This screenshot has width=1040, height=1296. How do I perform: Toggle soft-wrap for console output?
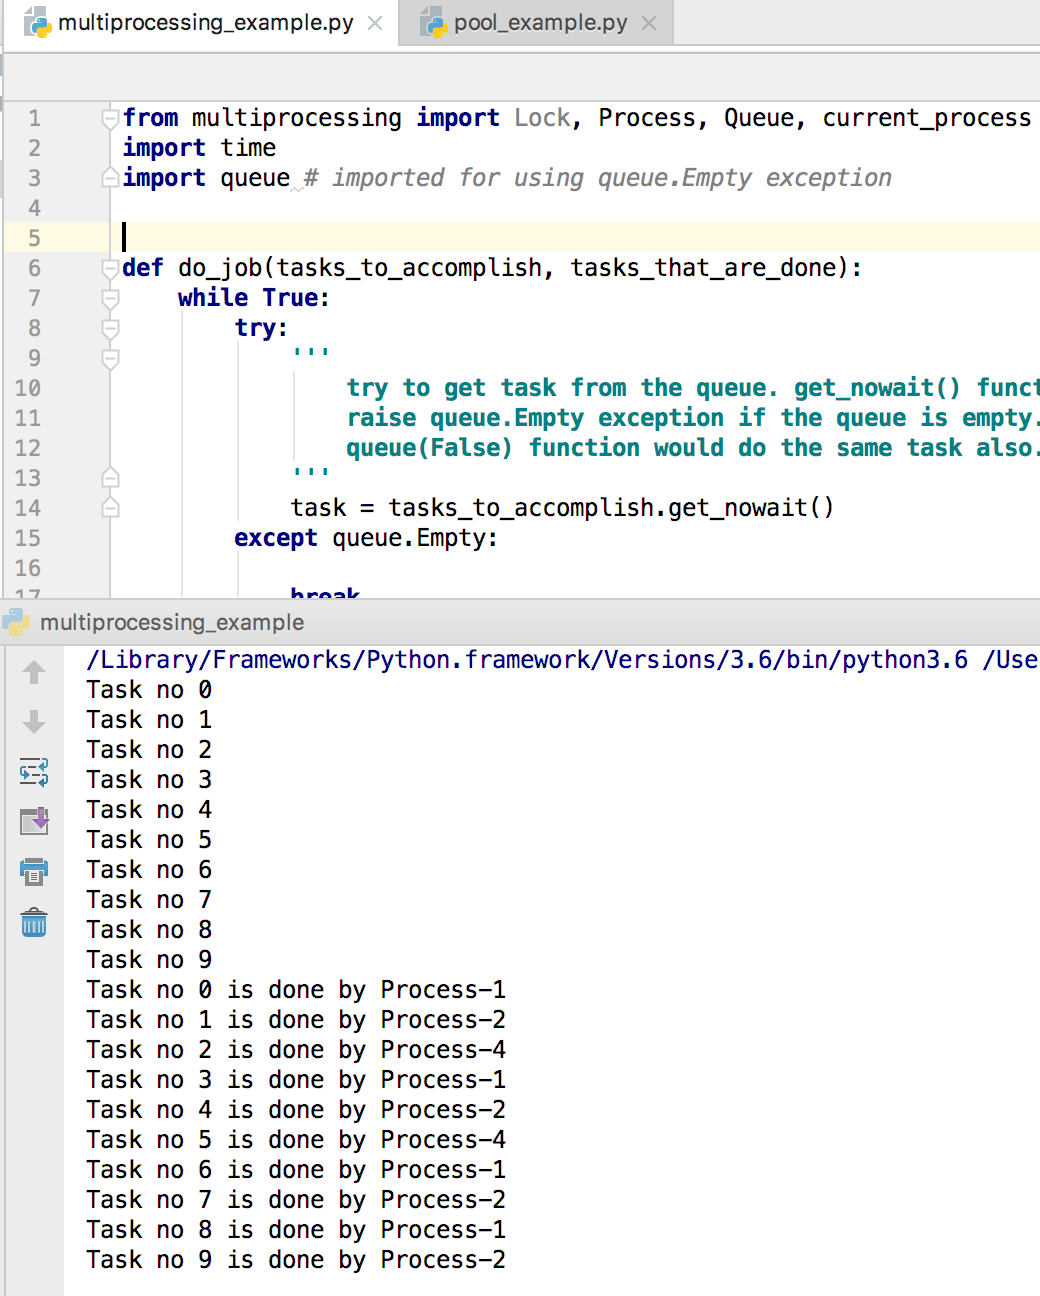click(34, 772)
